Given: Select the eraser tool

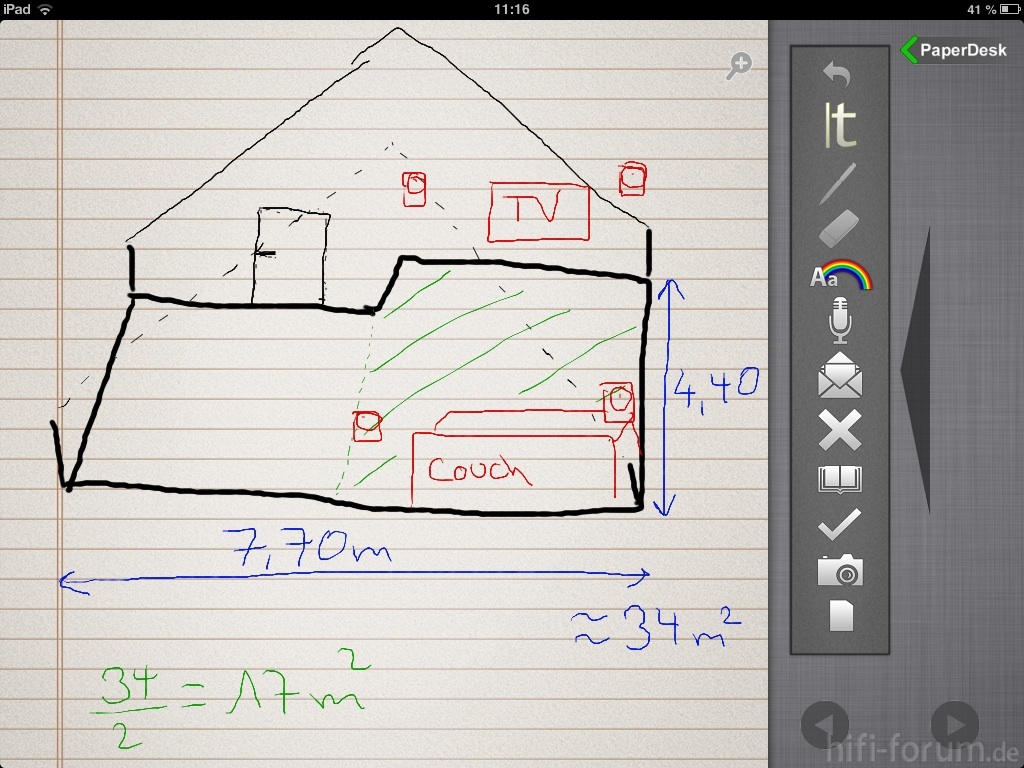Looking at the screenshot, I should (x=838, y=228).
